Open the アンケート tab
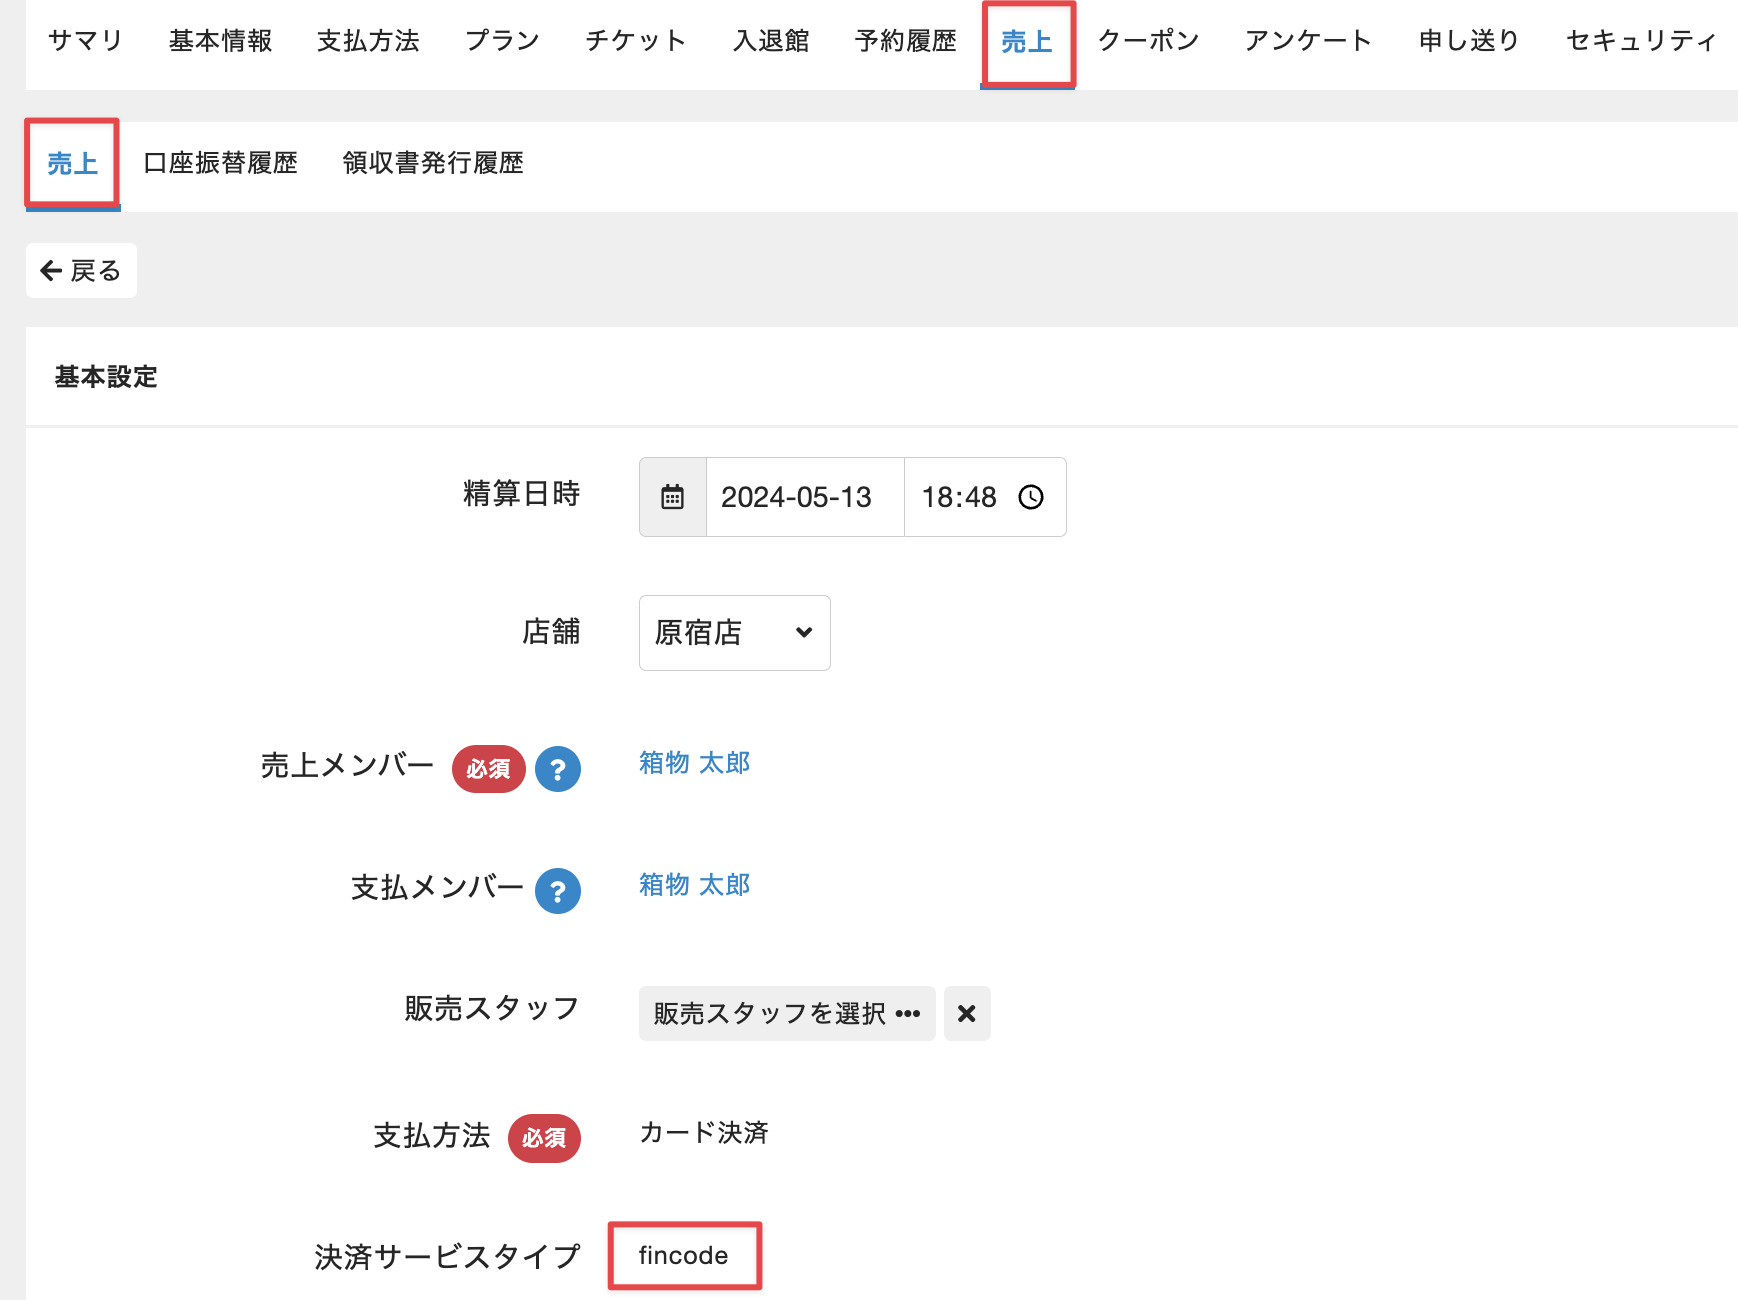1738x1300 pixels. pyautogui.click(x=1308, y=41)
